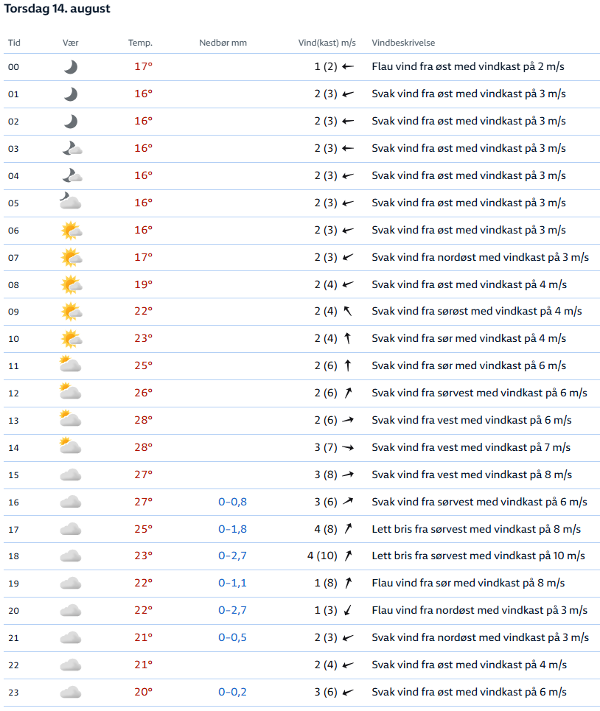Click the partly cloudy night icon at hour 03
The image size is (600, 711).
click(x=70, y=148)
